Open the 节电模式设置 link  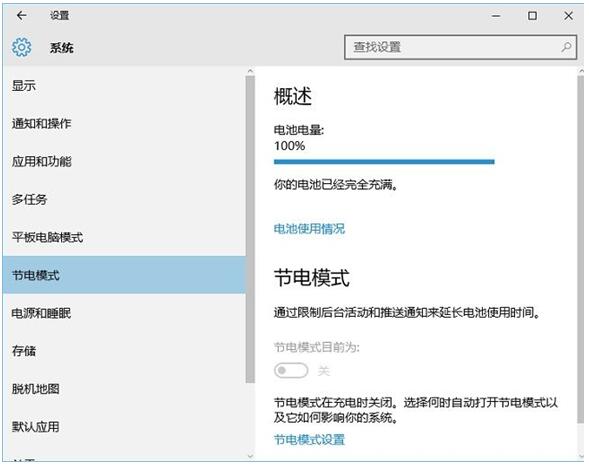(309, 439)
